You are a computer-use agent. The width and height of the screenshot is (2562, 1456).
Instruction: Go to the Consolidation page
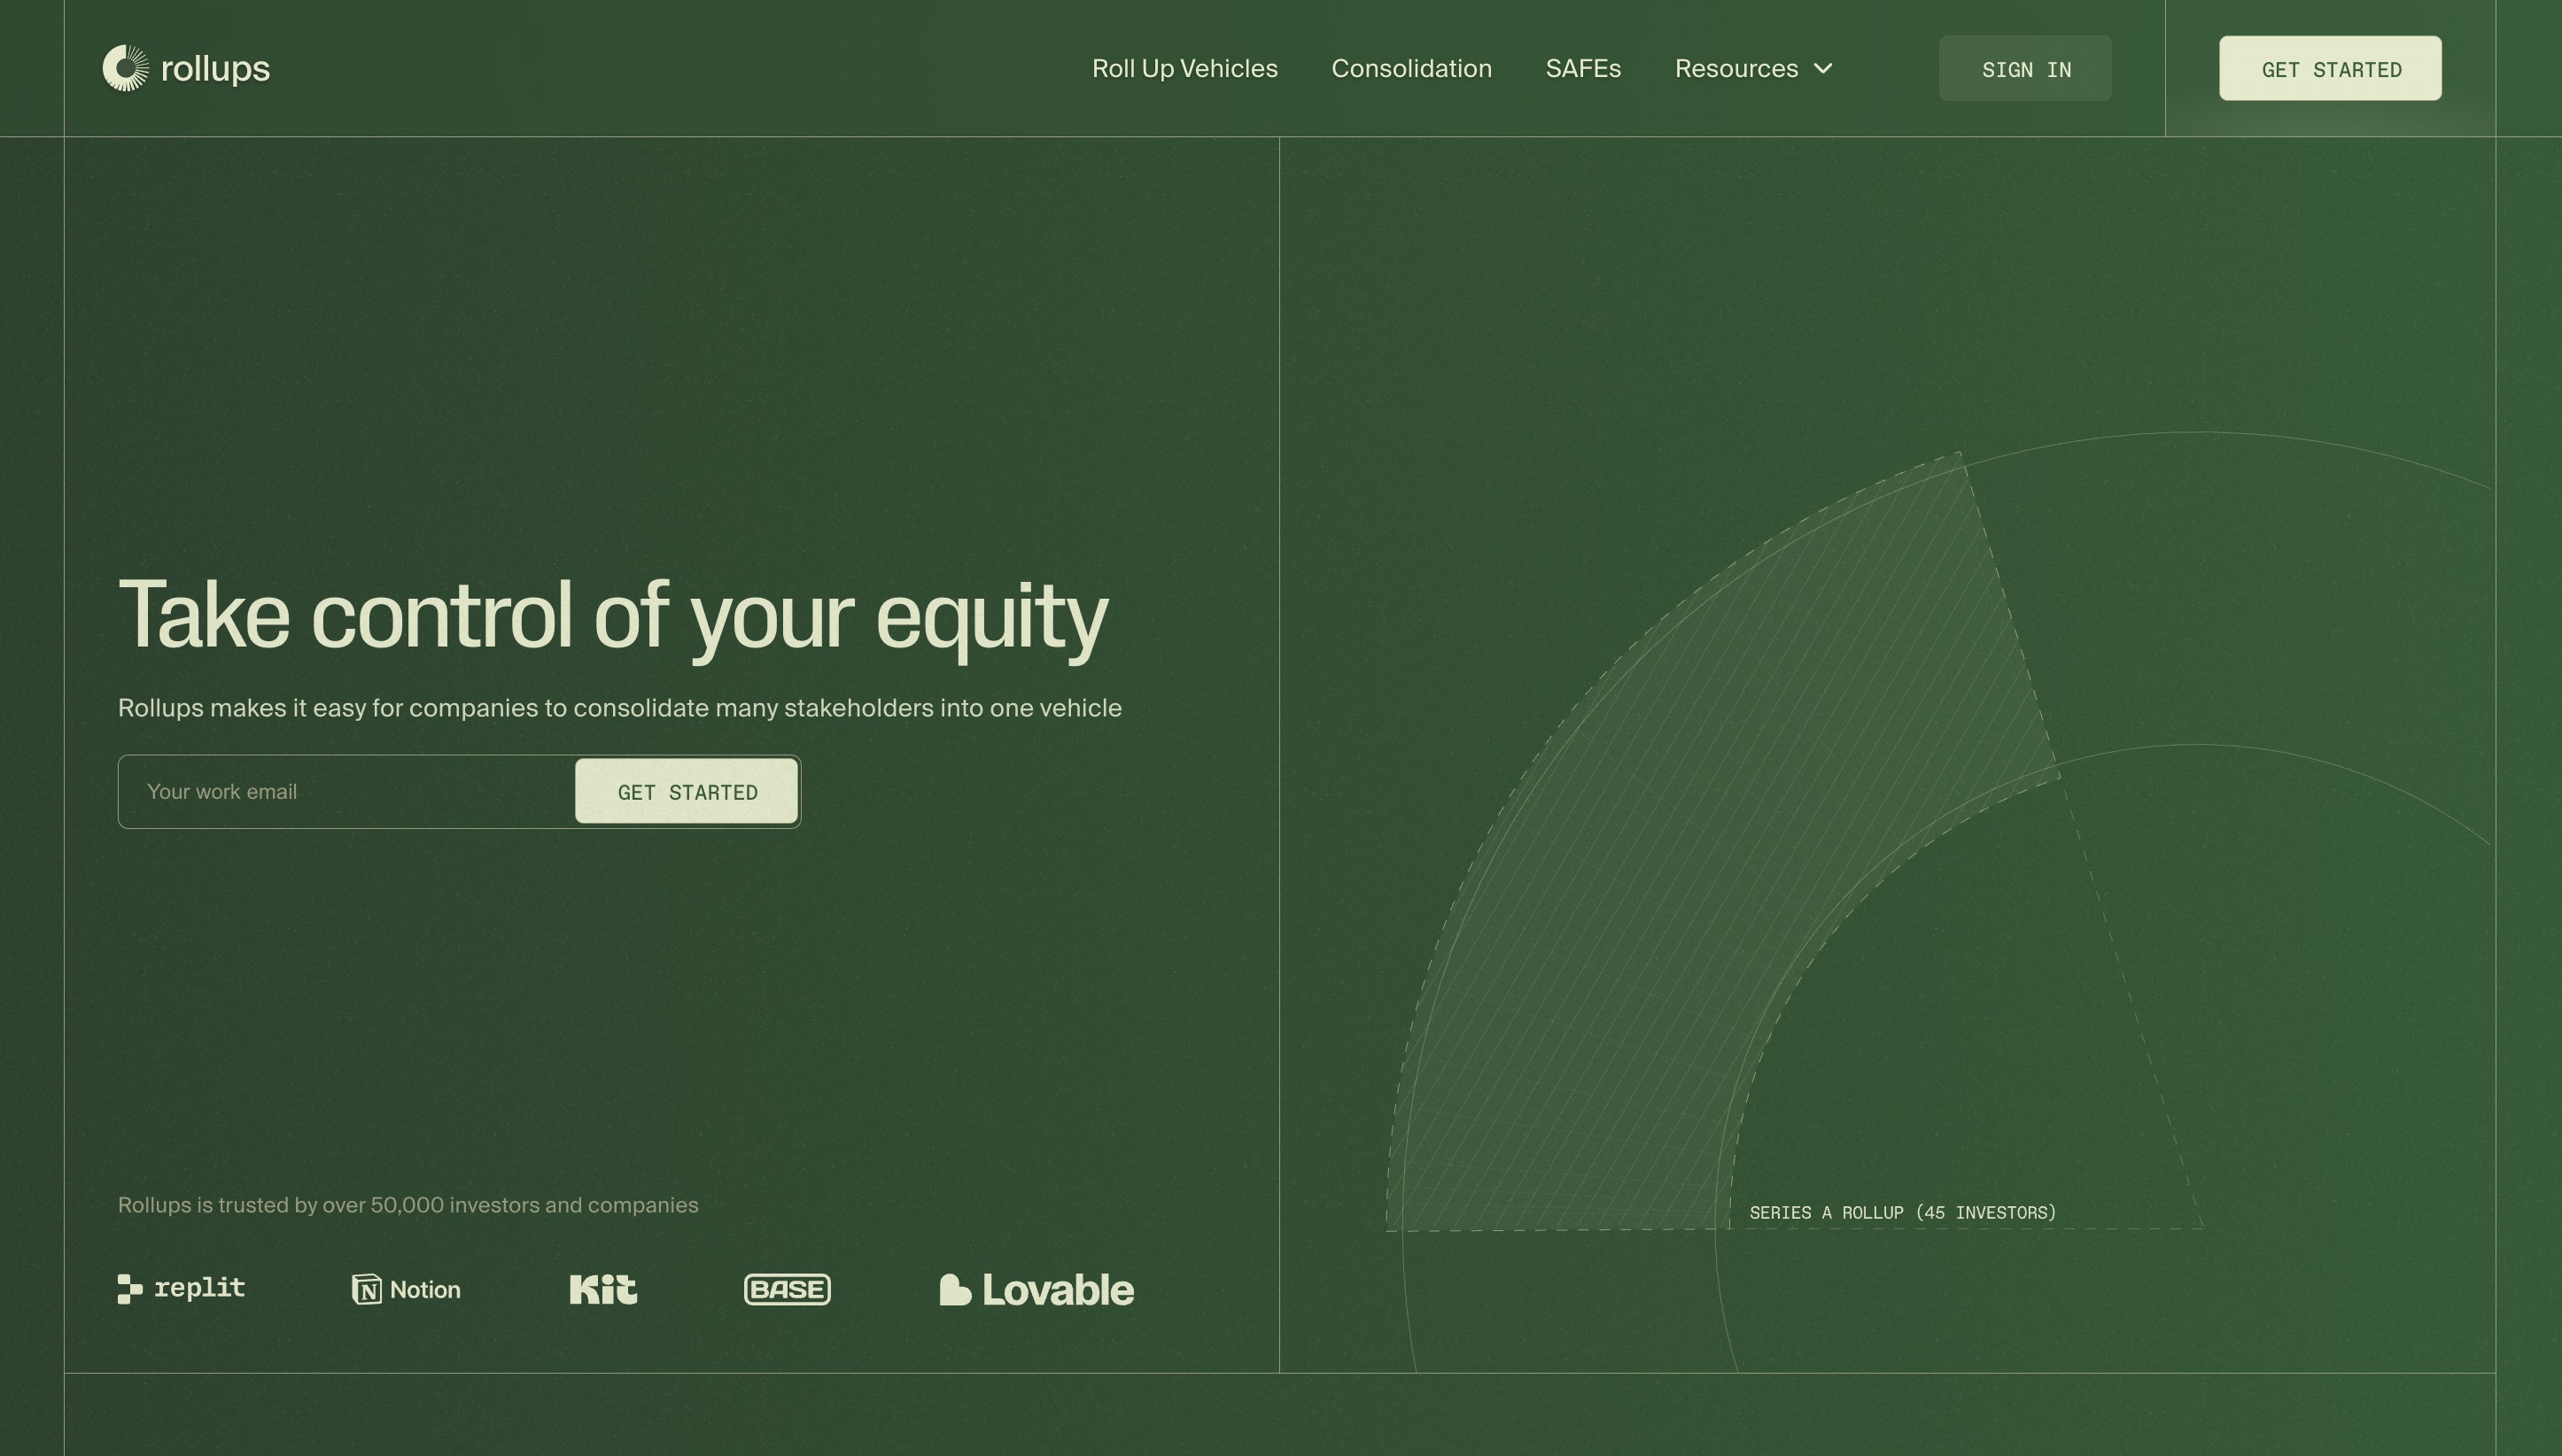pos(1411,69)
